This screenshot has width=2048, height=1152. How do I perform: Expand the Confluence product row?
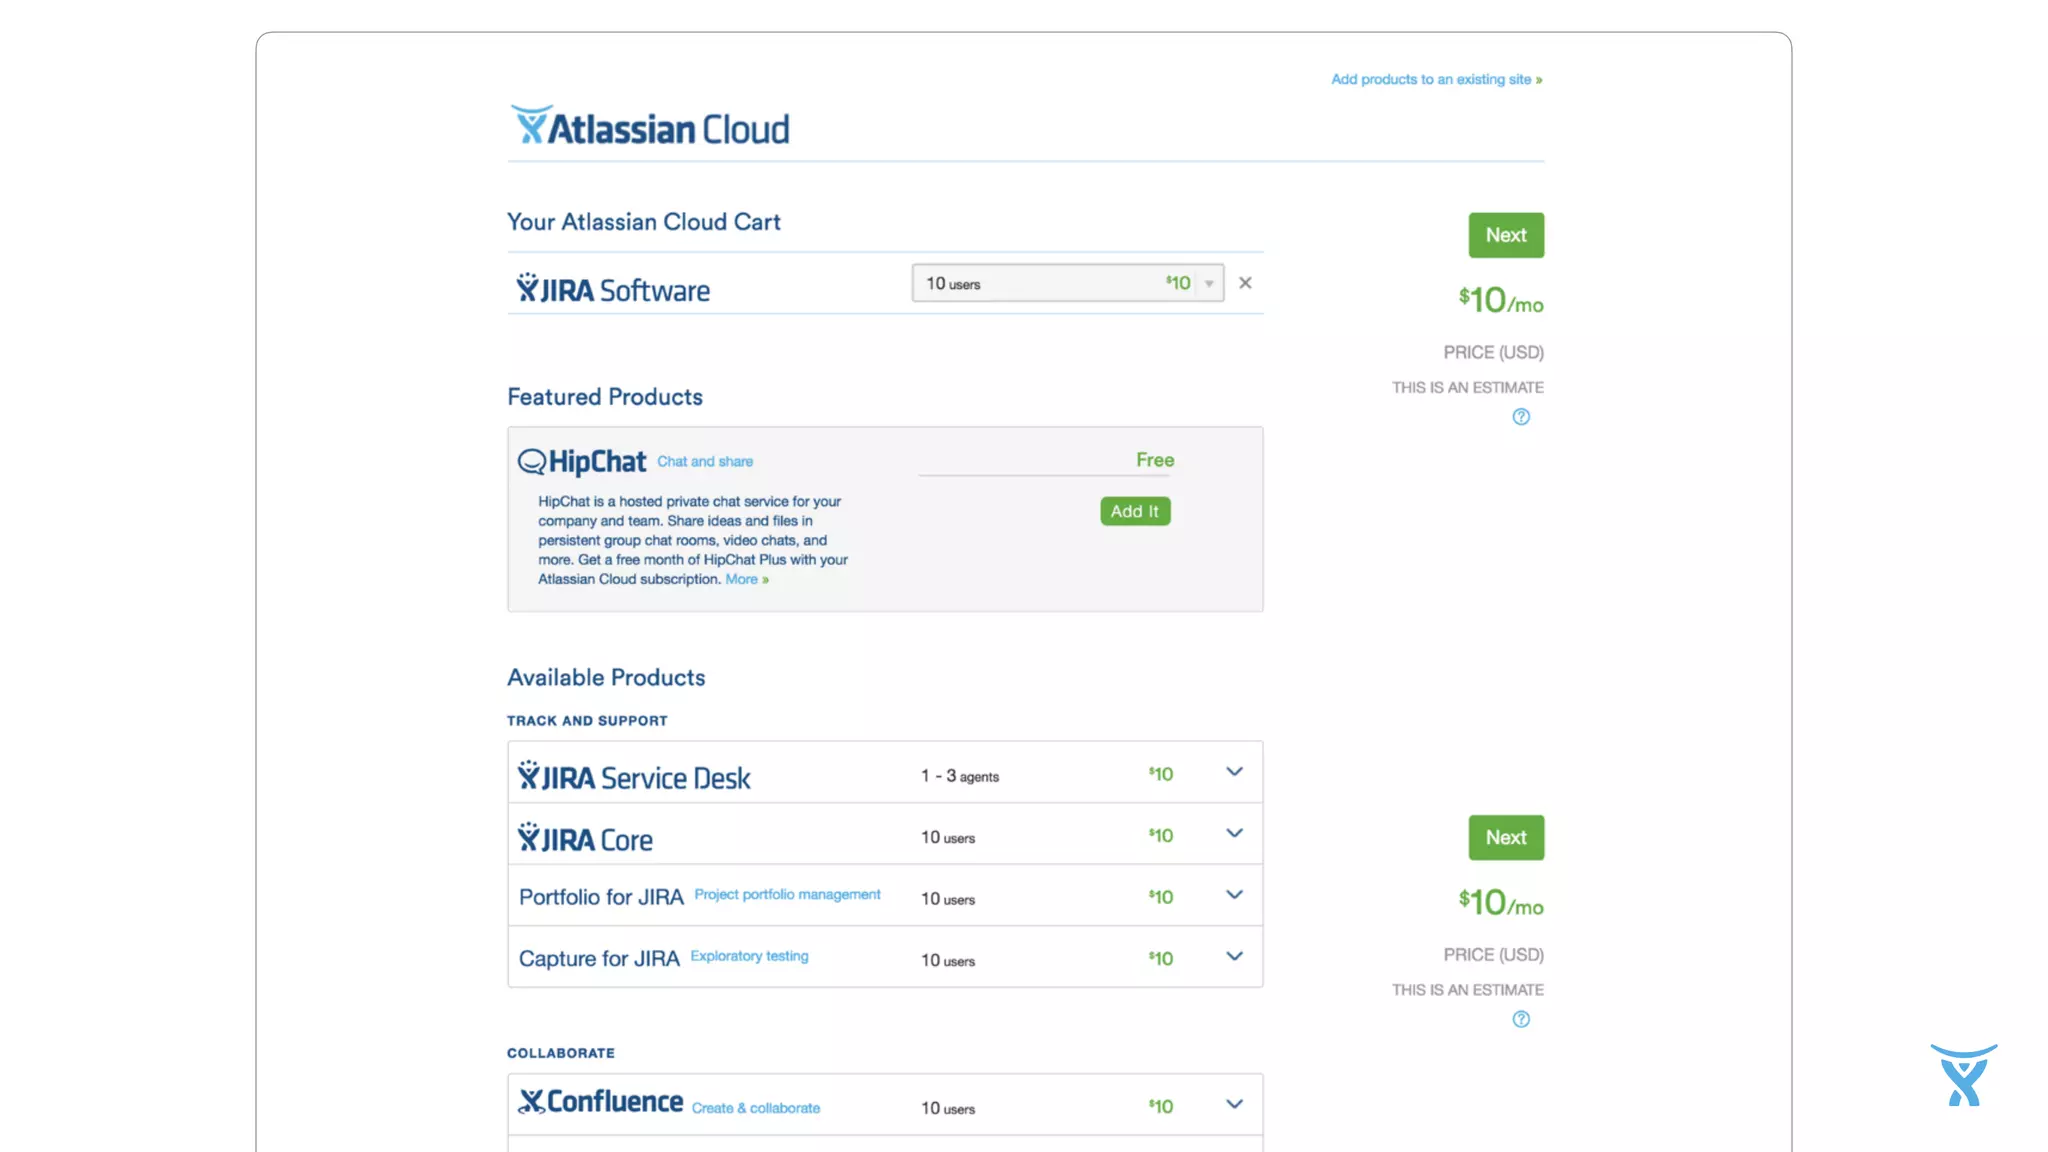pos(1234,1104)
